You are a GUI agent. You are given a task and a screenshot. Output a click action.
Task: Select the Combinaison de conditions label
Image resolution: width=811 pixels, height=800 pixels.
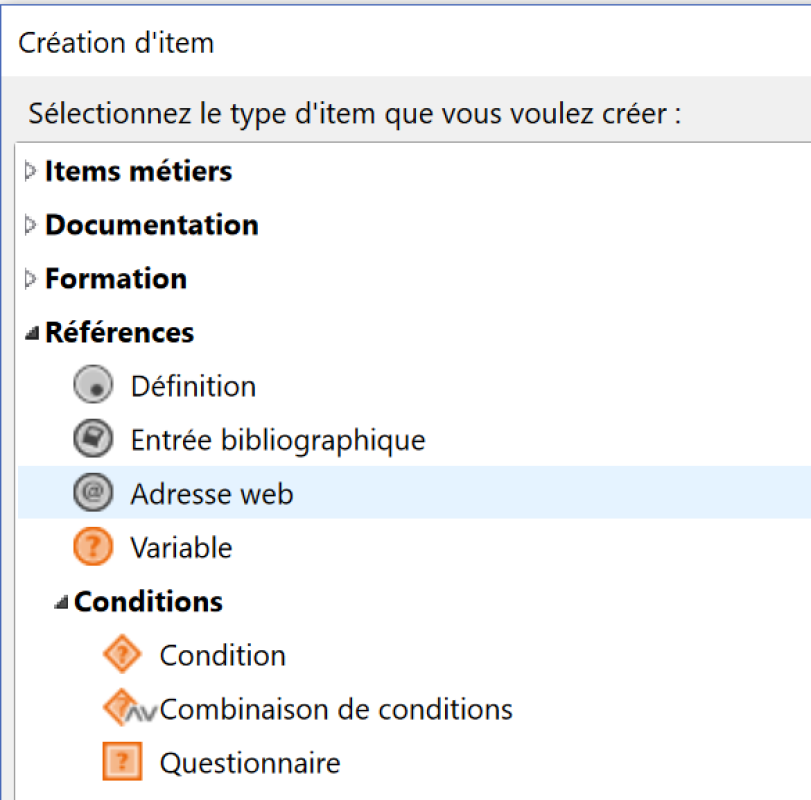[336, 710]
